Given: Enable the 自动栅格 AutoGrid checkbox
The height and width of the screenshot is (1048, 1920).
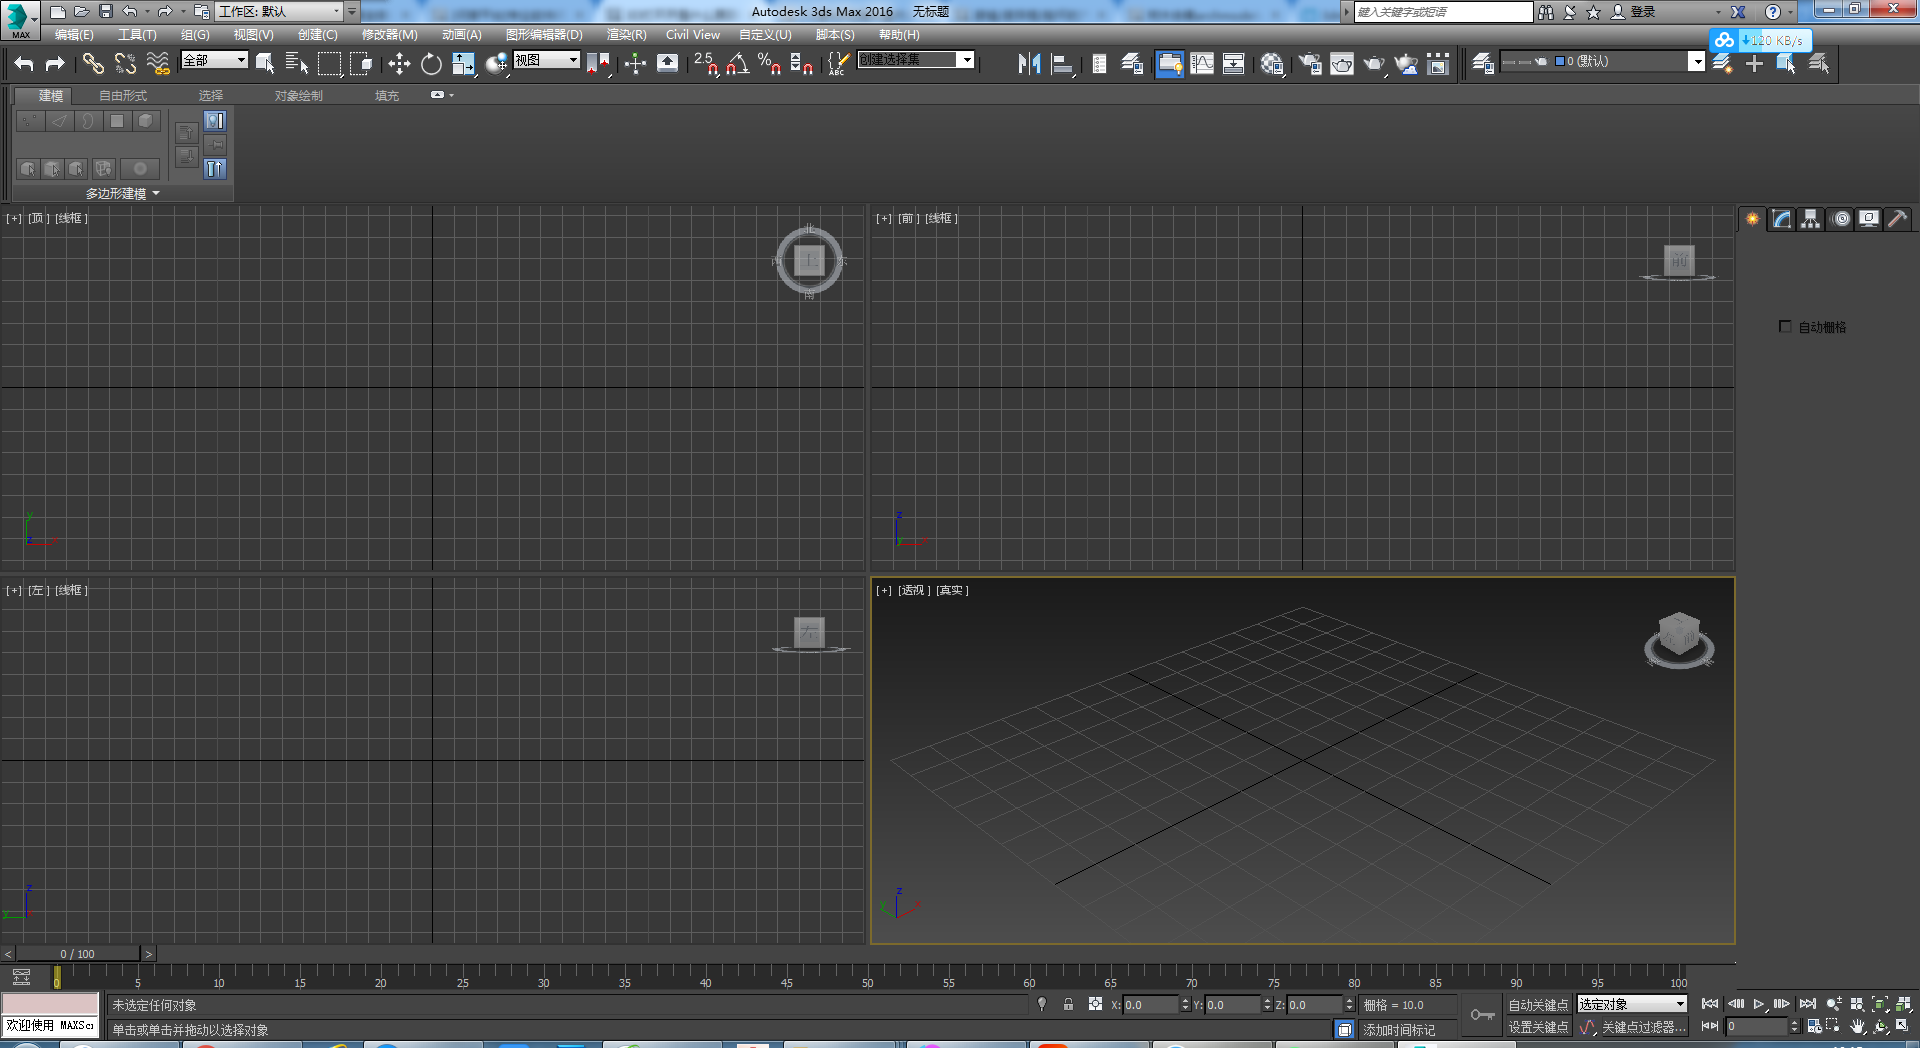Looking at the screenshot, I should coord(1785,326).
